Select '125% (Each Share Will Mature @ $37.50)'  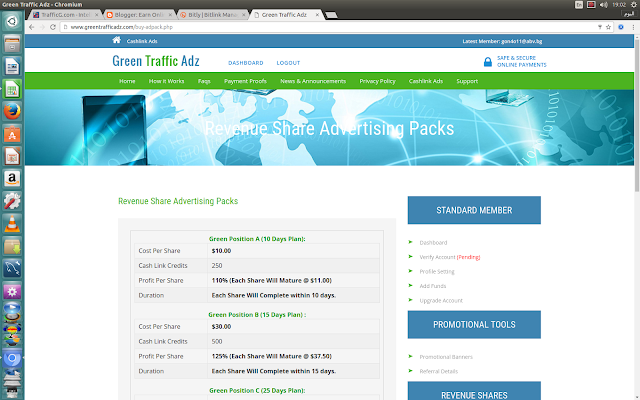point(271,356)
